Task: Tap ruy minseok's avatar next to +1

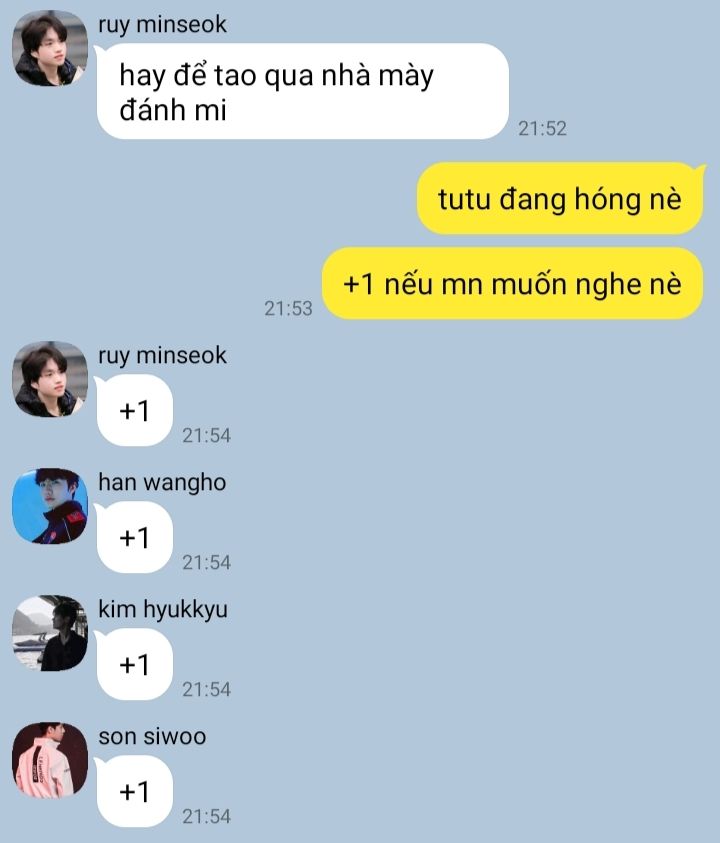Action: coord(50,379)
